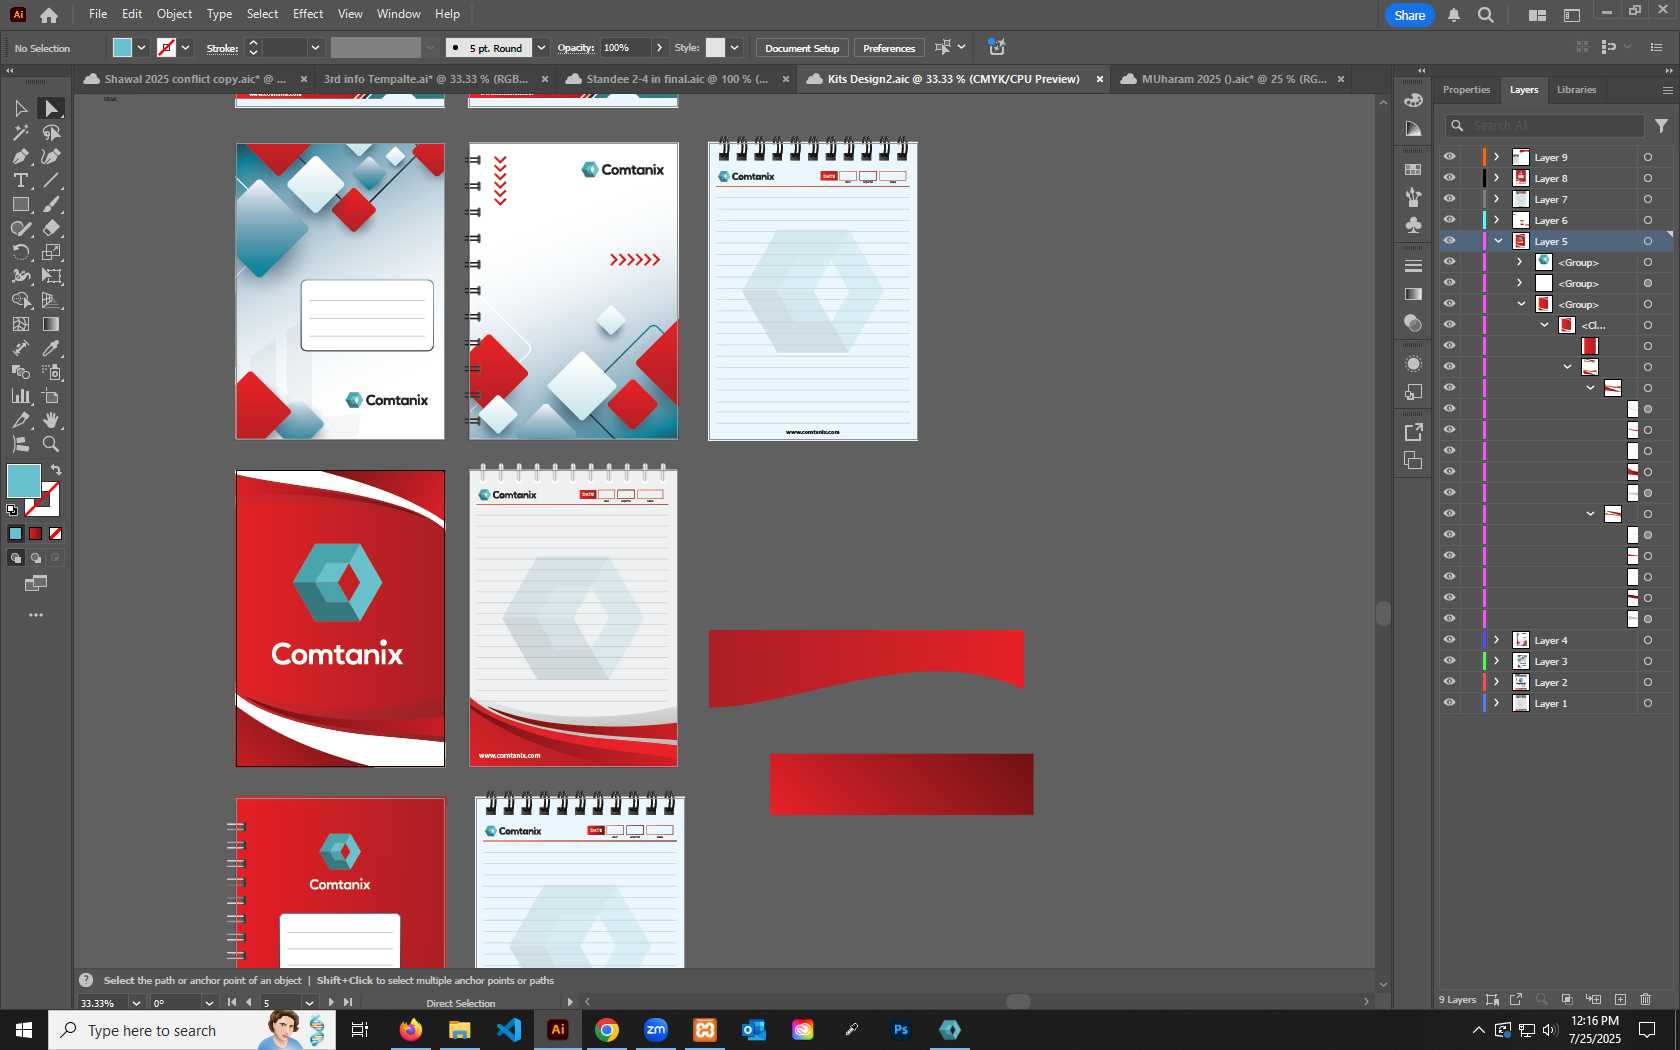Select the Eyedropper tool
Screen dimensions: 1680x1050
point(51,348)
